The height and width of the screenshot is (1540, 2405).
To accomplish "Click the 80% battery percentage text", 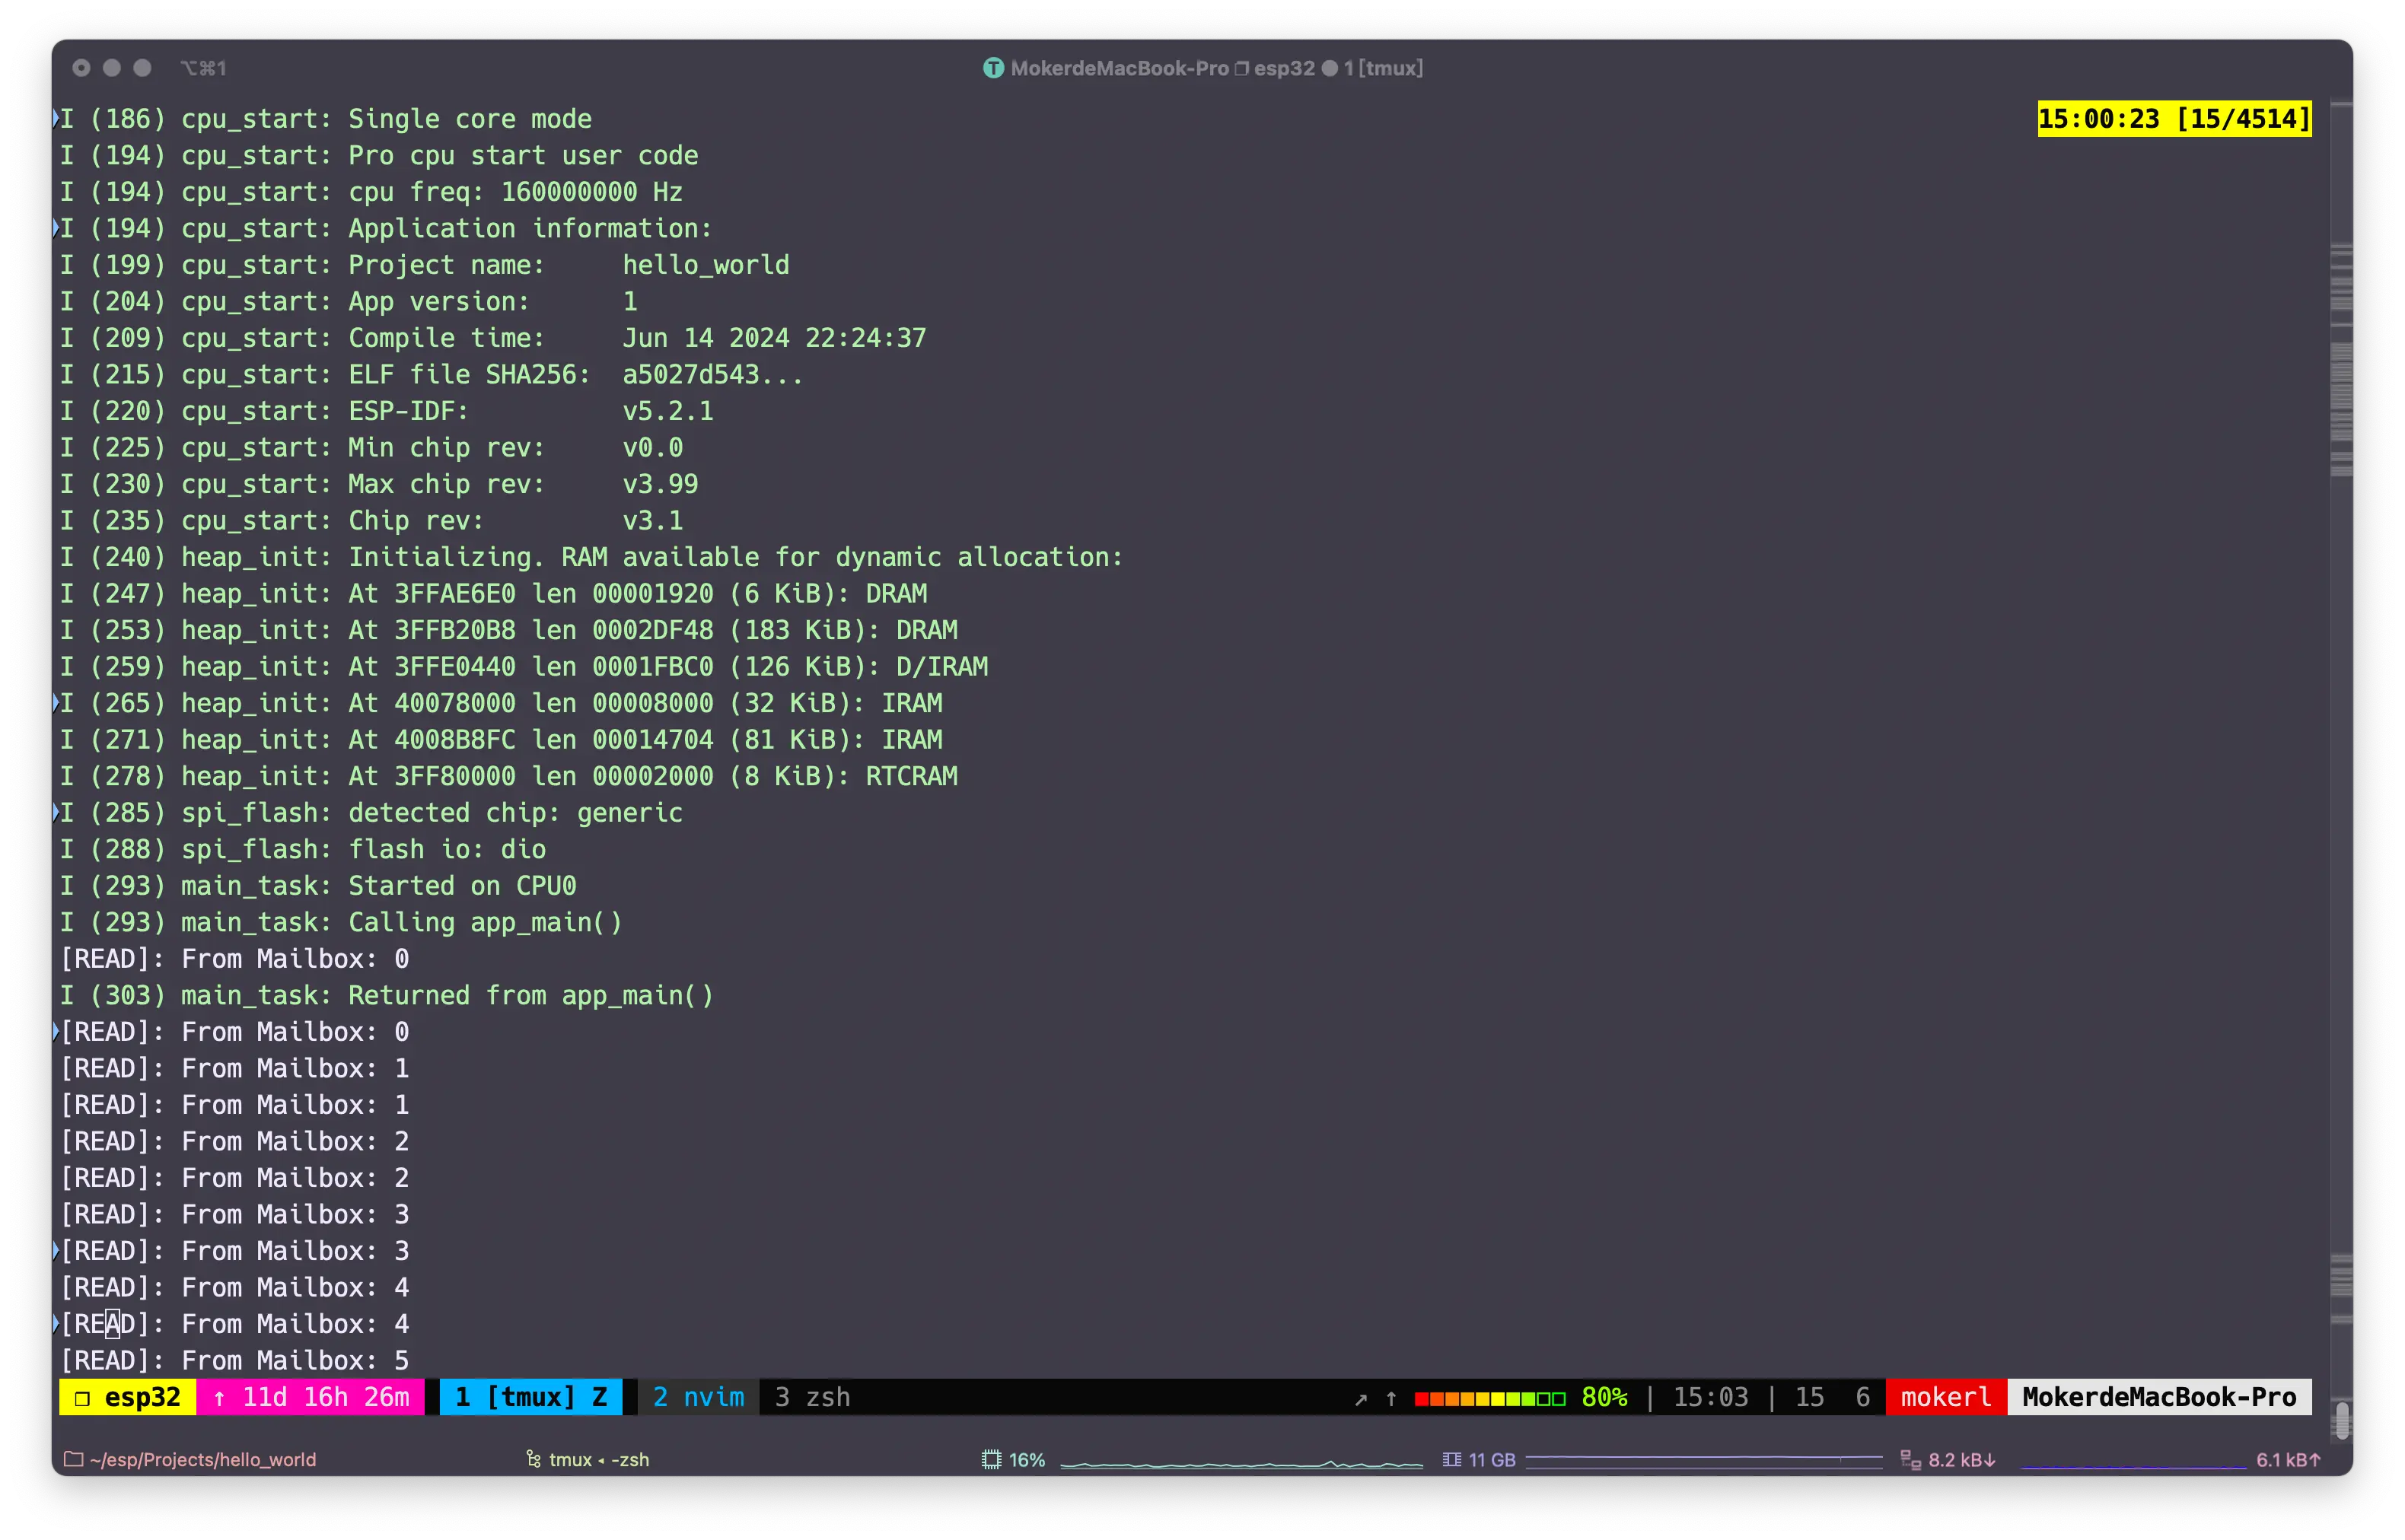I will click(1604, 1397).
